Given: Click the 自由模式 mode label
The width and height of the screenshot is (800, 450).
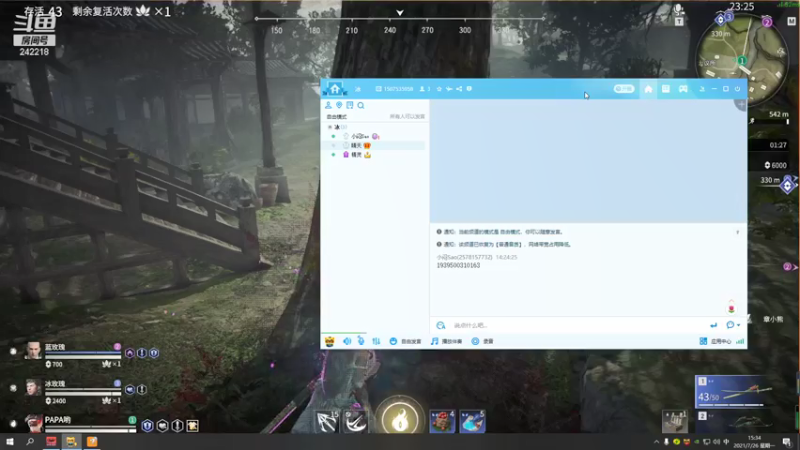Looking at the screenshot, I should coord(337,117).
